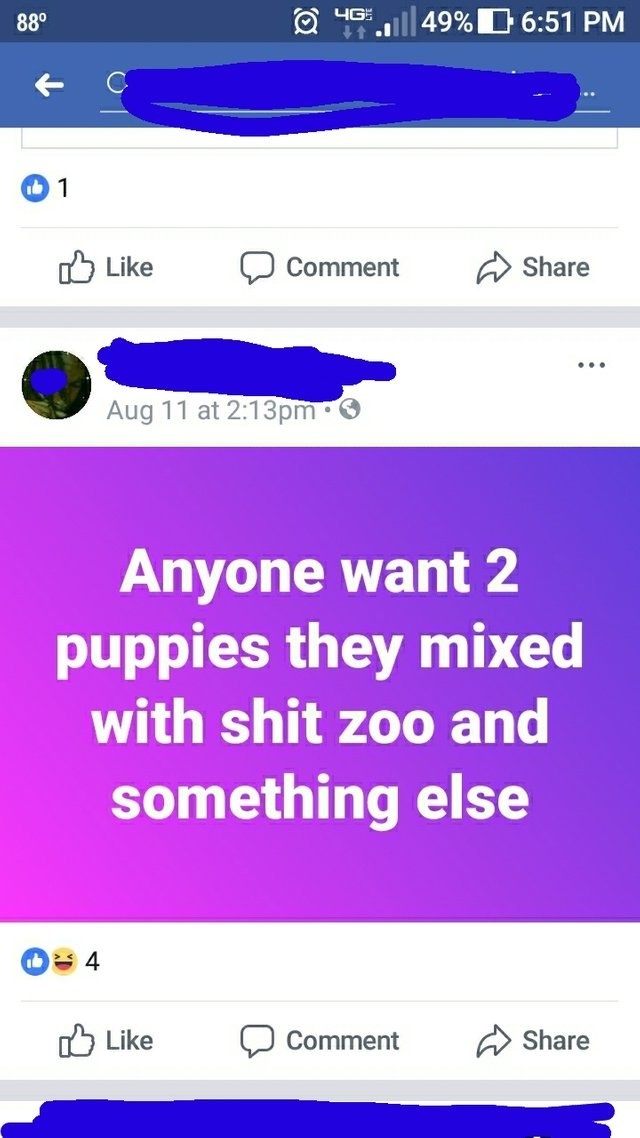640x1138 pixels.
Task: Tap the laughing haha reaction emoji
Action: (x=65, y=962)
